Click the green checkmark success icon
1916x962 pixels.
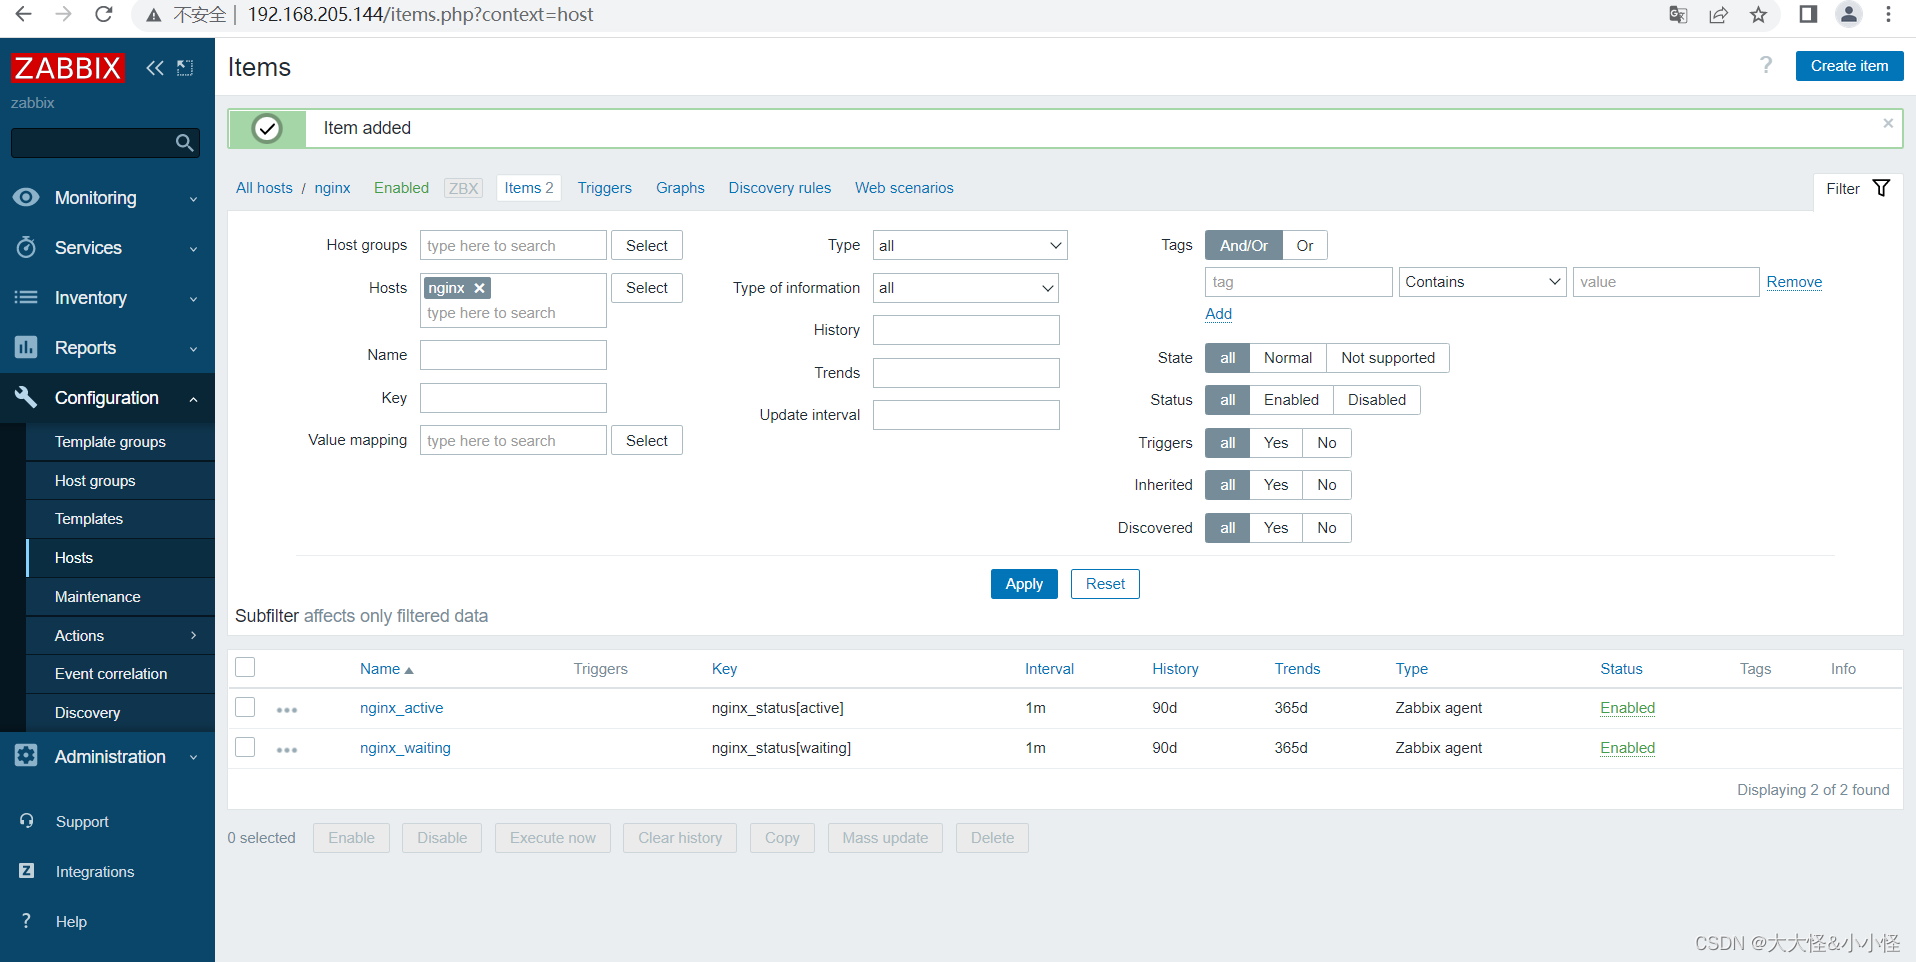(x=267, y=129)
